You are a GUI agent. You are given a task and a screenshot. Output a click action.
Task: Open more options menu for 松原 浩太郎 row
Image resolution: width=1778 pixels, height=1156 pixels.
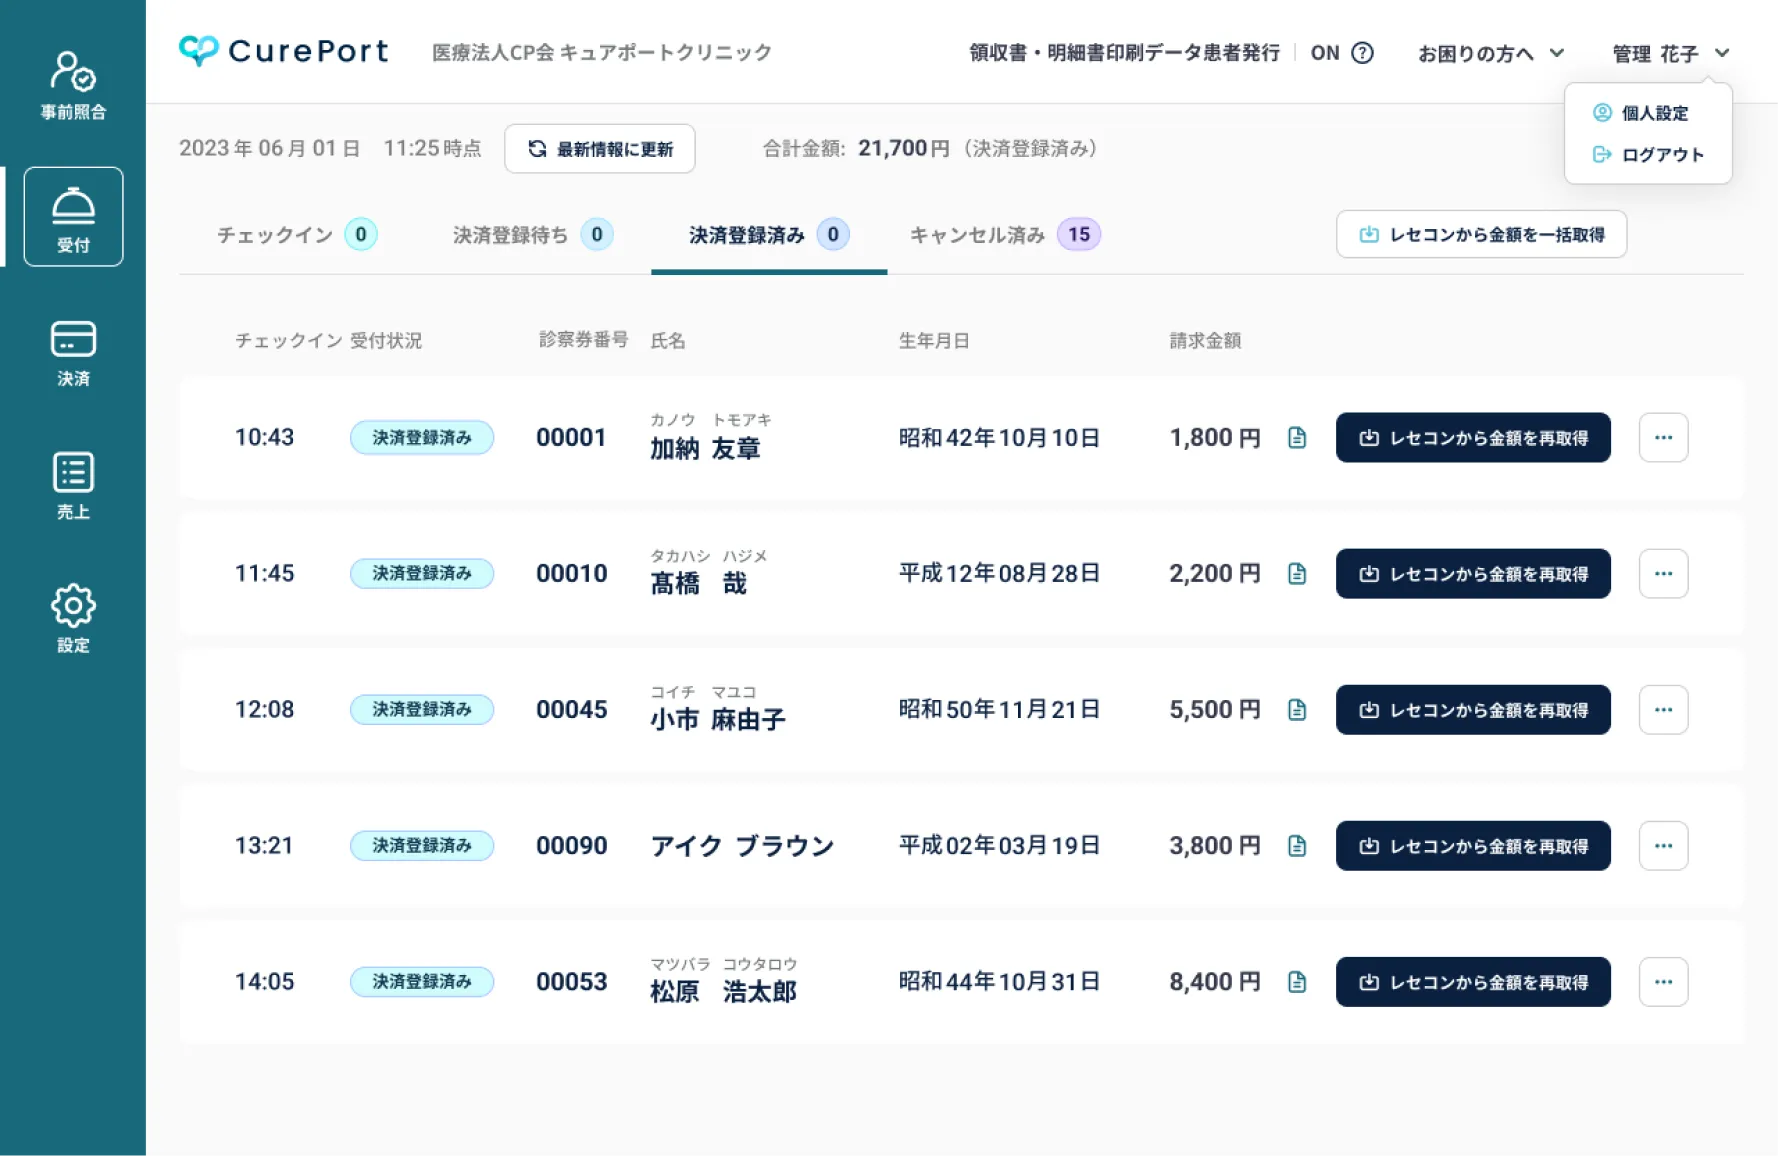point(1663,982)
